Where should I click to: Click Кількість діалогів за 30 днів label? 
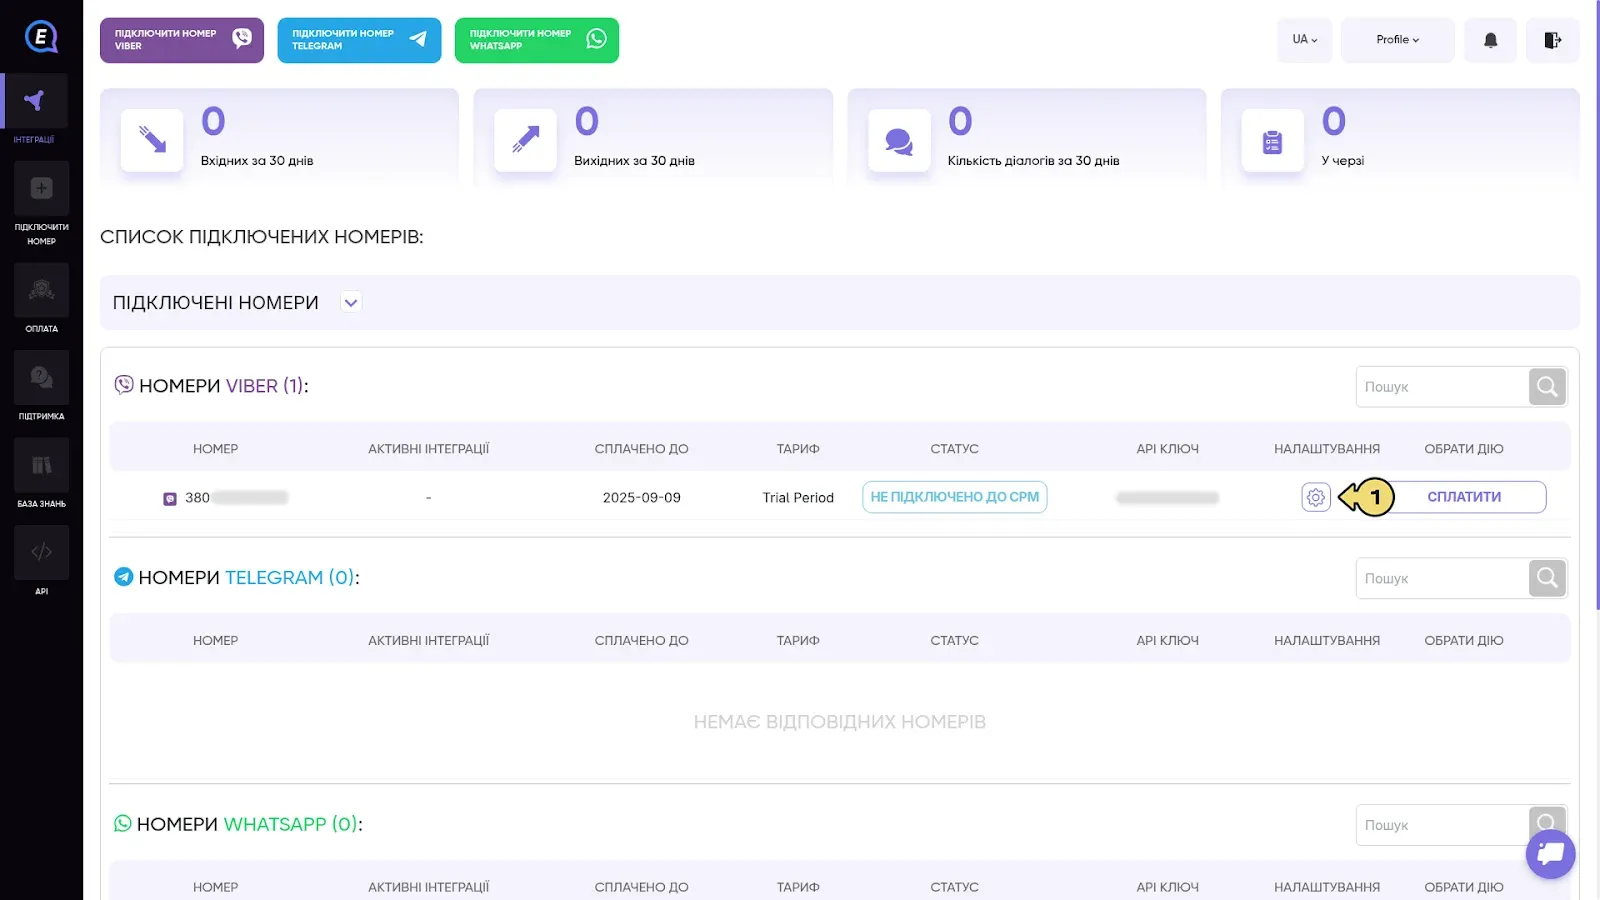coord(1034,161)
